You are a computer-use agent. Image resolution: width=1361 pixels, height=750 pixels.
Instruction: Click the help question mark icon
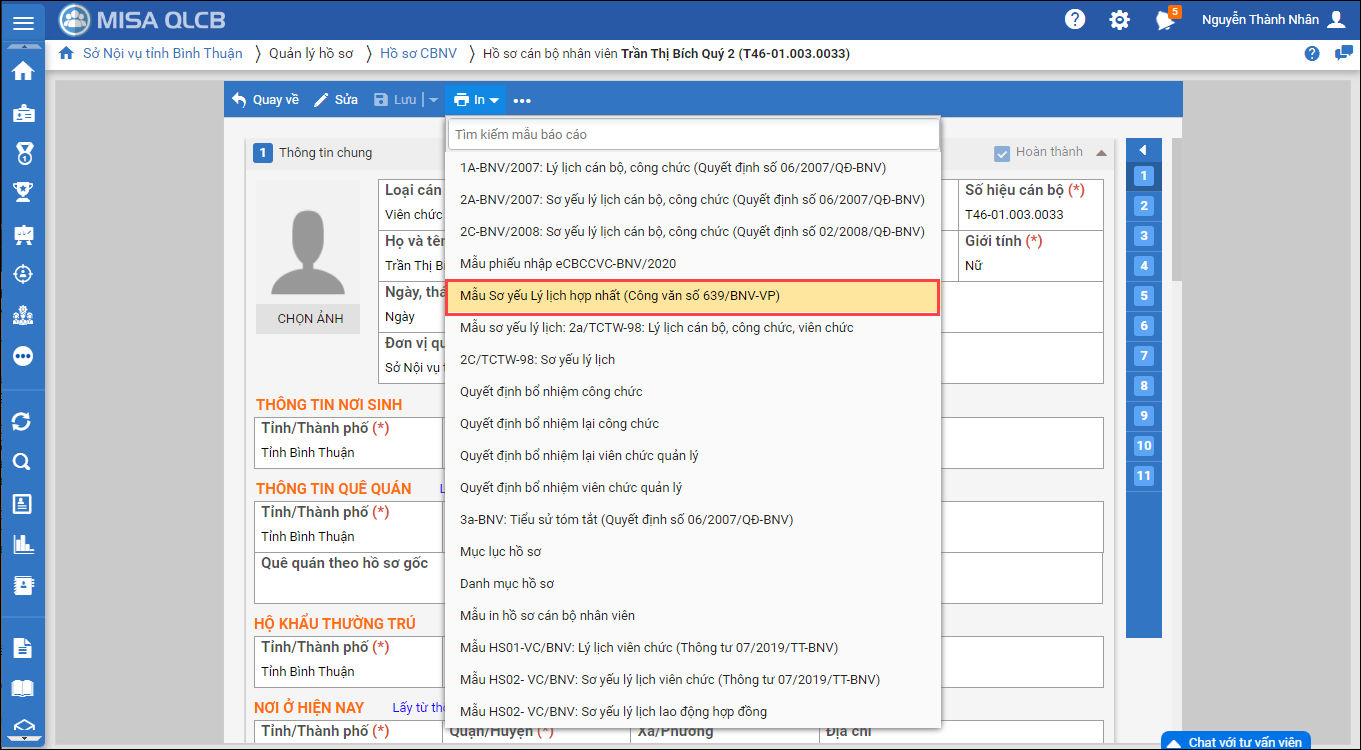pyautogui.click(x=1075, y=20)
